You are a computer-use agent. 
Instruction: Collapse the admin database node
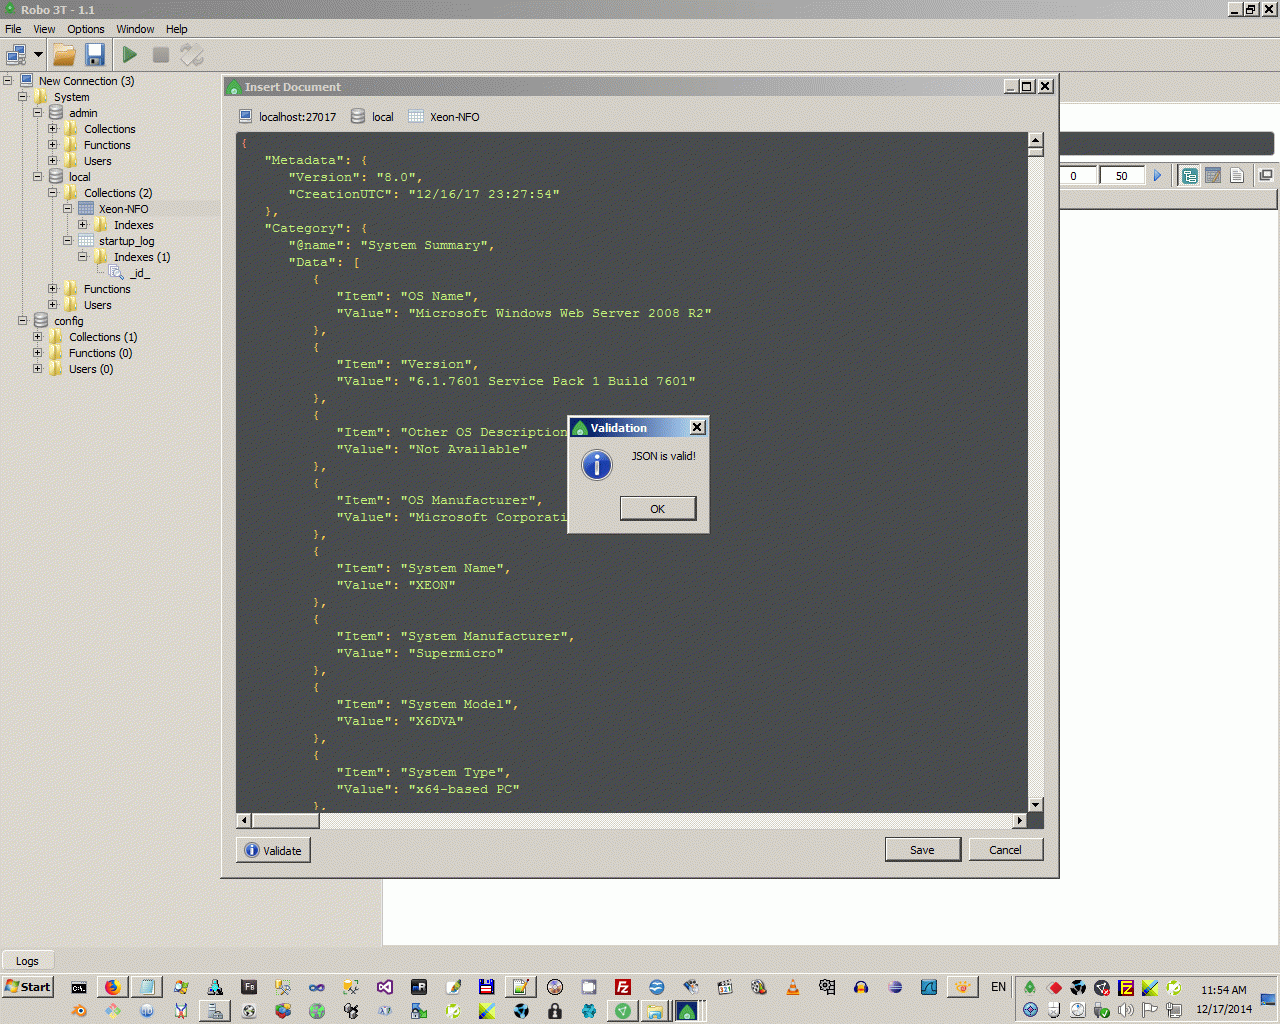click(38, 113)
